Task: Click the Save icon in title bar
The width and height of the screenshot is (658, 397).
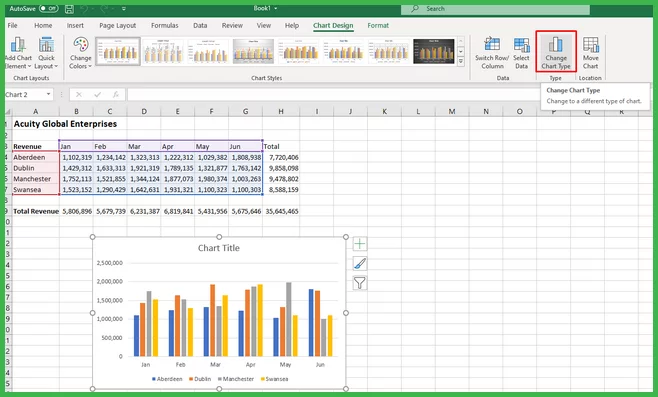Action: [69, 9]
